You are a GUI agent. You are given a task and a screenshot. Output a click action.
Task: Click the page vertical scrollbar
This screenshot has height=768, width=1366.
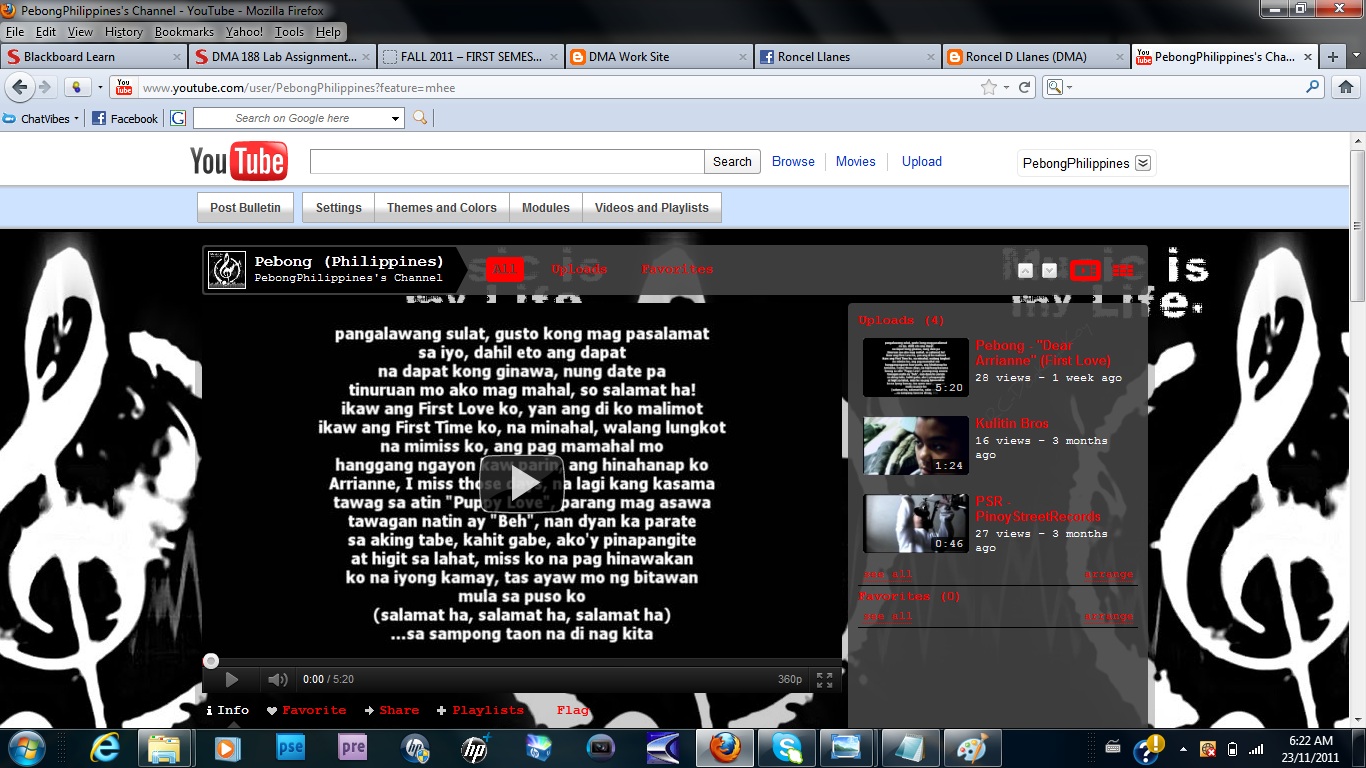tap(1357, 225)
